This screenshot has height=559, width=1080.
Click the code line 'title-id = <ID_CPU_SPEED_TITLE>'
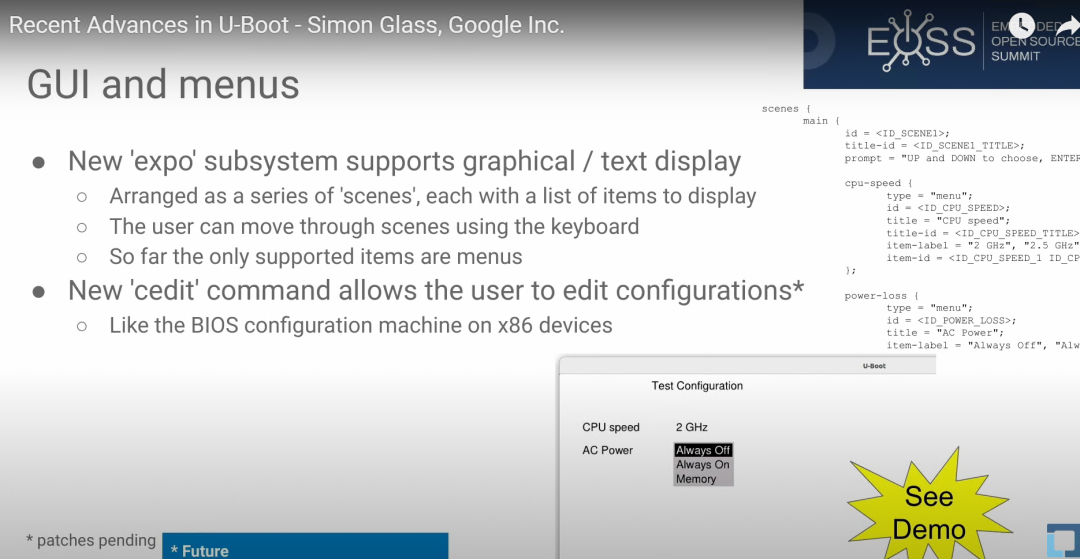(x=983, y=233)
